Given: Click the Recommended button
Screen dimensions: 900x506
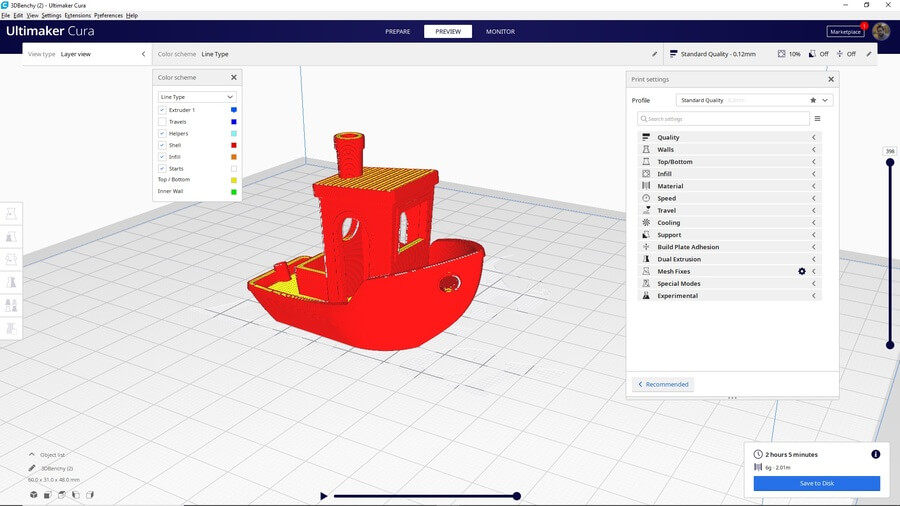Looking at the screenshot, I should (663, 384).
